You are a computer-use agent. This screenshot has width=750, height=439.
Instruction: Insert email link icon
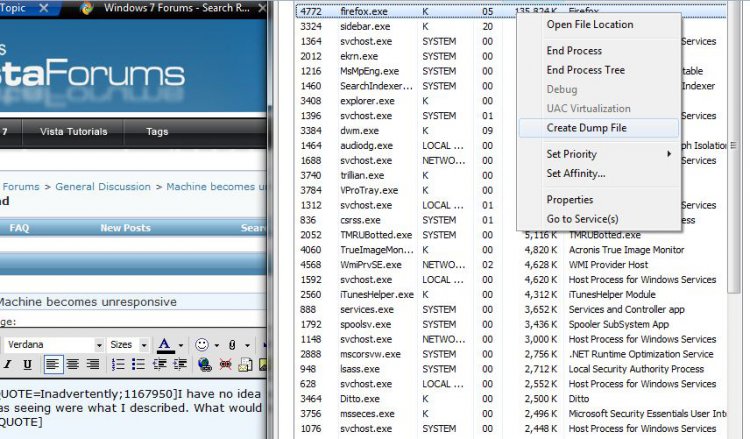pos(245,364)
